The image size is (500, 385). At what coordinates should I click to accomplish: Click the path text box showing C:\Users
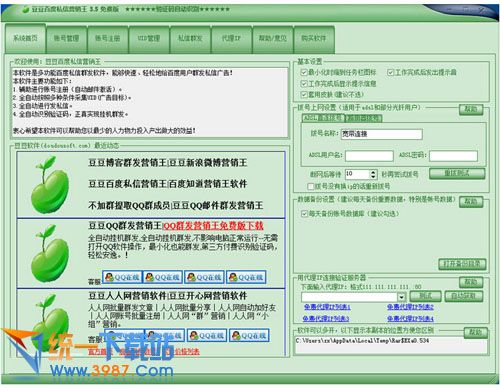click(391, 345)
